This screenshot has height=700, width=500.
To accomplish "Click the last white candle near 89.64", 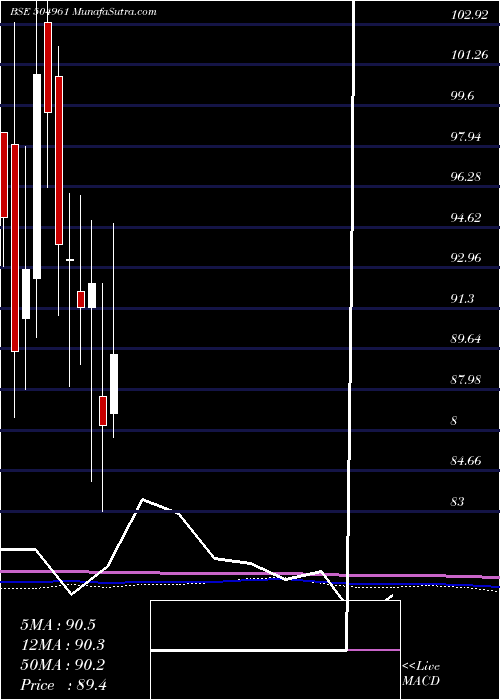I will (x=114, y=384).
